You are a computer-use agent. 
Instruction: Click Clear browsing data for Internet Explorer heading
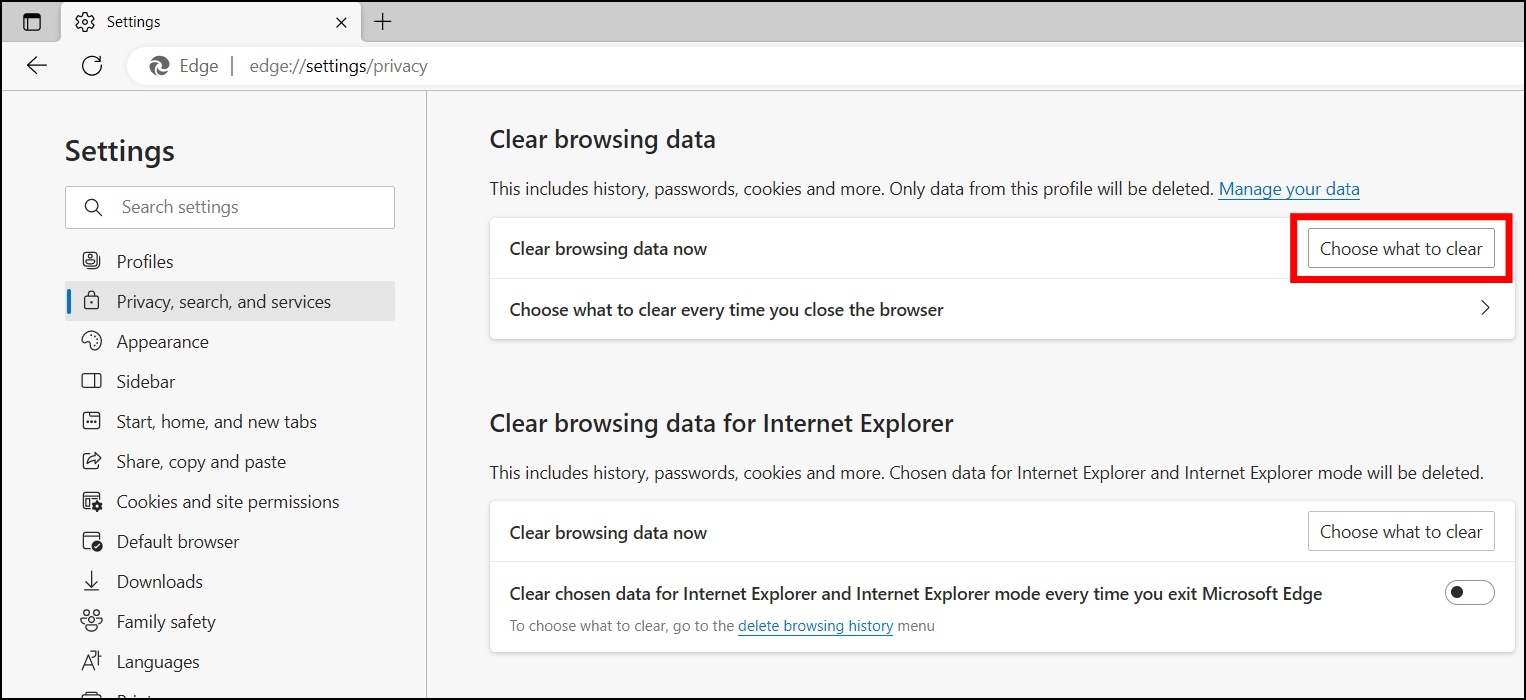pyautogui.click(x=721, y=423)
